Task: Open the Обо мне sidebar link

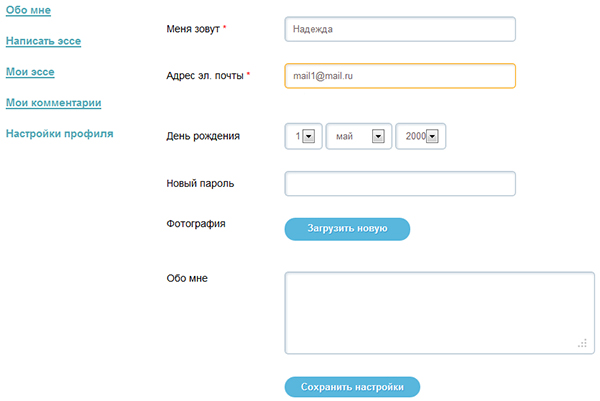Action: point(28,10)
